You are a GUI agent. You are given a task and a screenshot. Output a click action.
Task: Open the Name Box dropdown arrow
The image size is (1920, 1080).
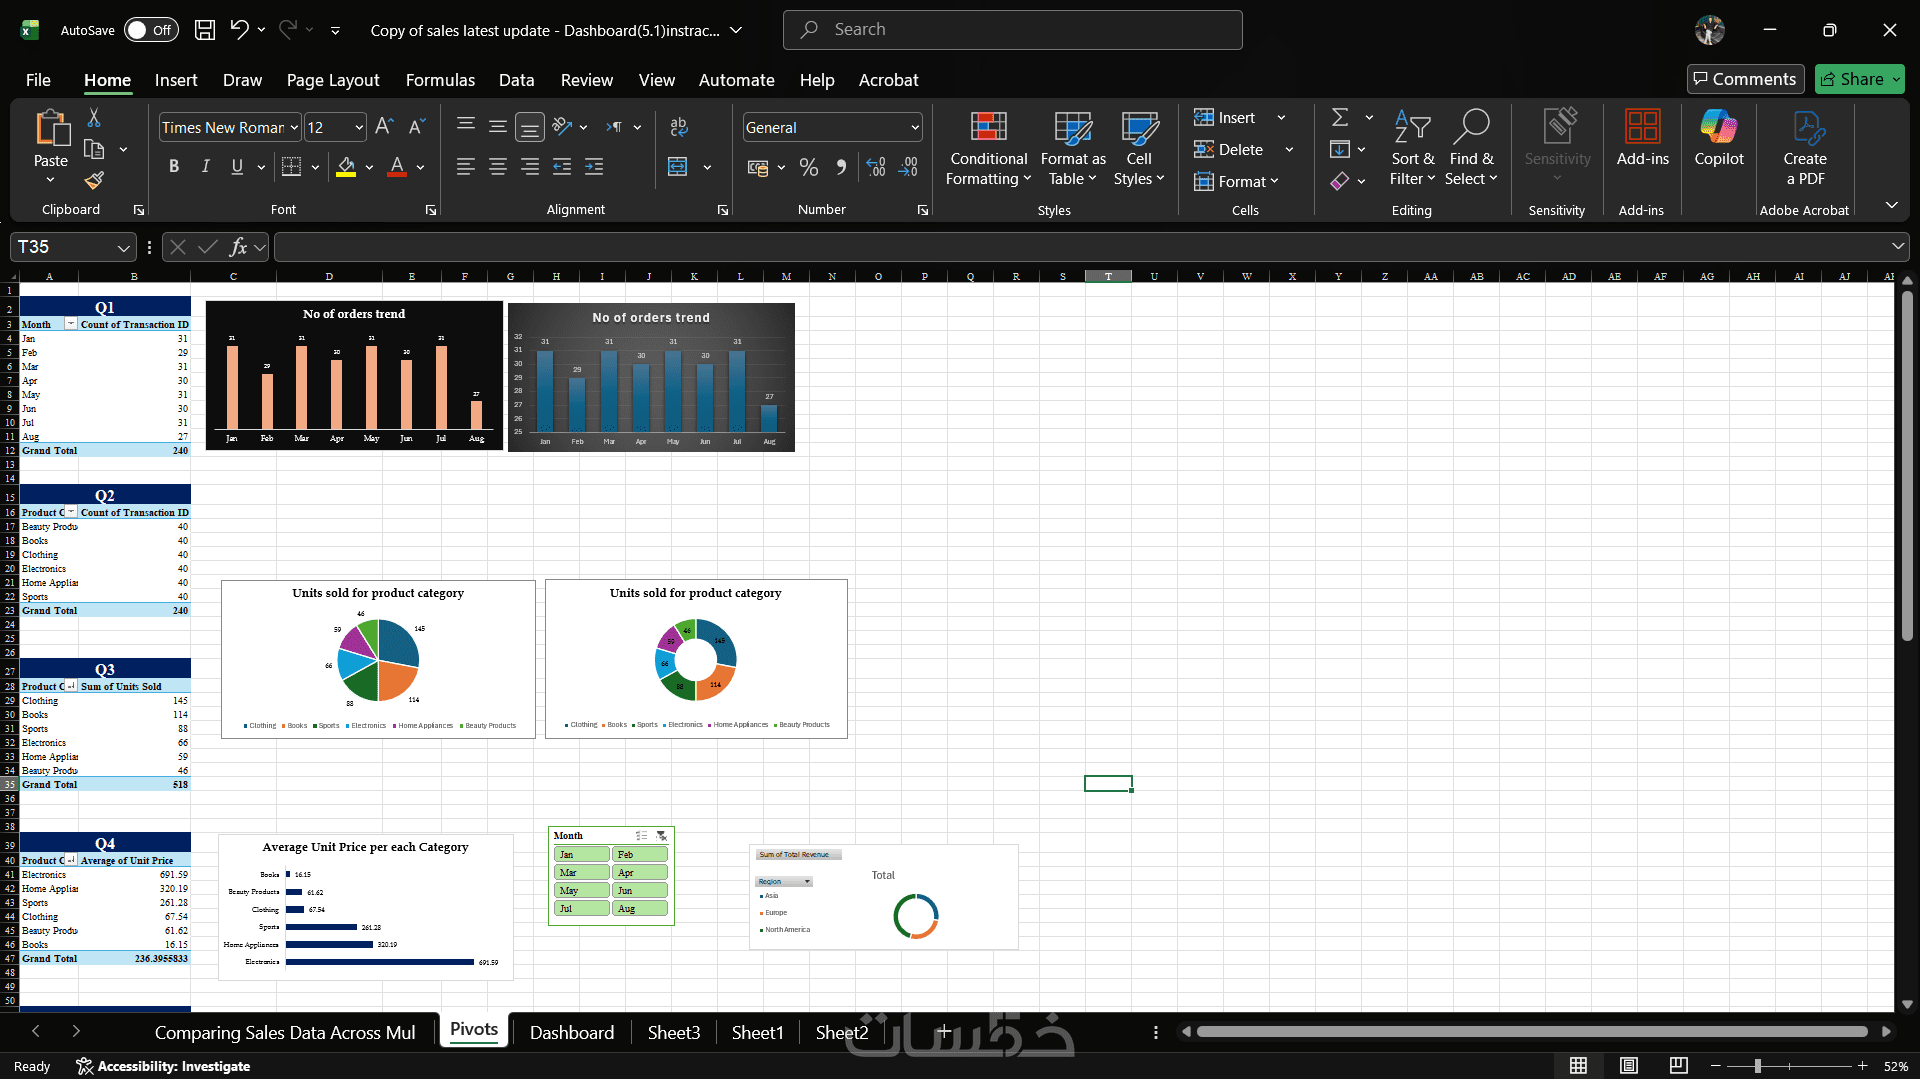[123, 248]
